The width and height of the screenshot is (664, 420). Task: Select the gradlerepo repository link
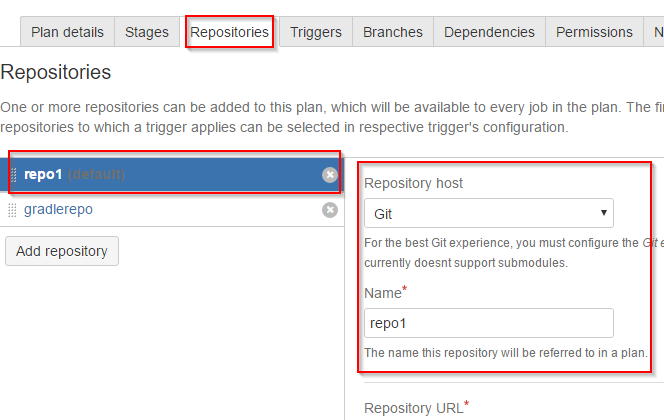click(58, 209)
